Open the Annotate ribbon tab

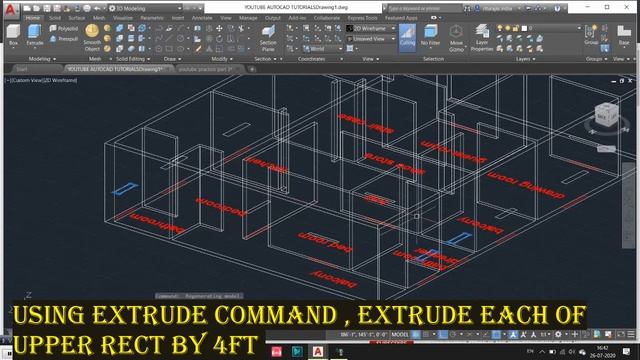click(202, 18)
